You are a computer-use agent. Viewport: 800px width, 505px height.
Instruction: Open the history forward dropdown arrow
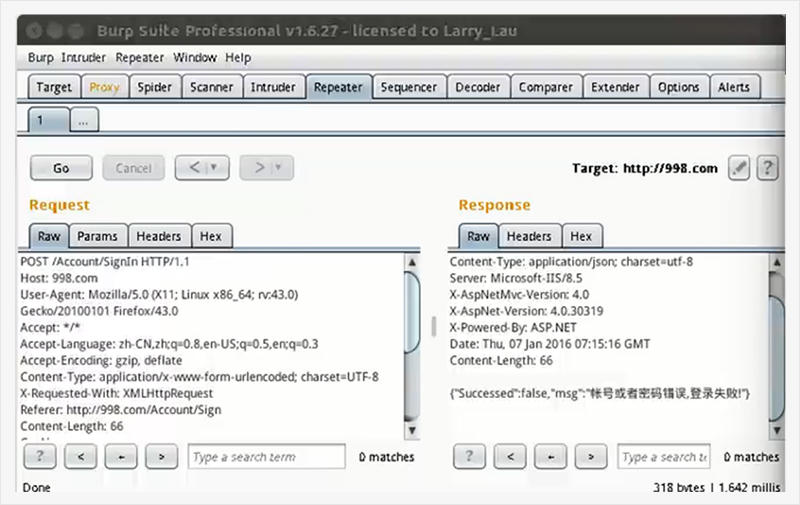click(279, 167)
